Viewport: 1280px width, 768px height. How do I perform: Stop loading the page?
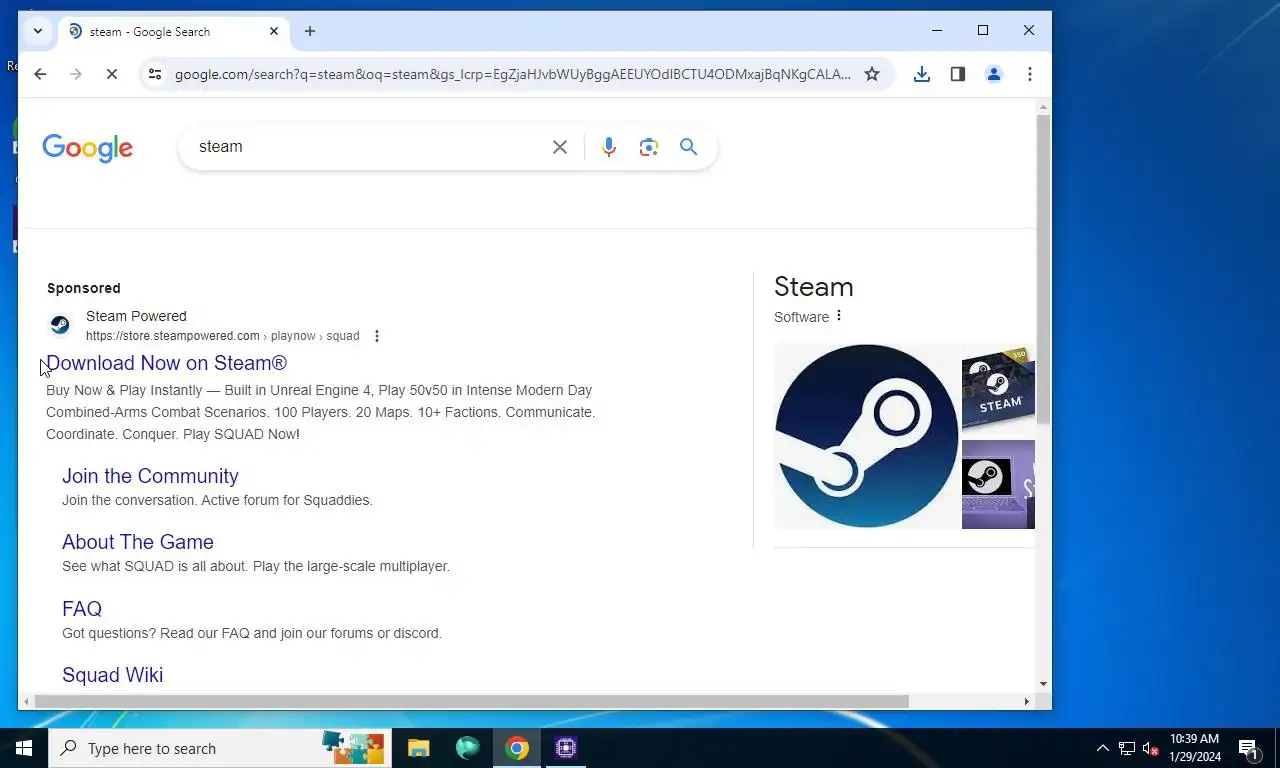(112, 74)
